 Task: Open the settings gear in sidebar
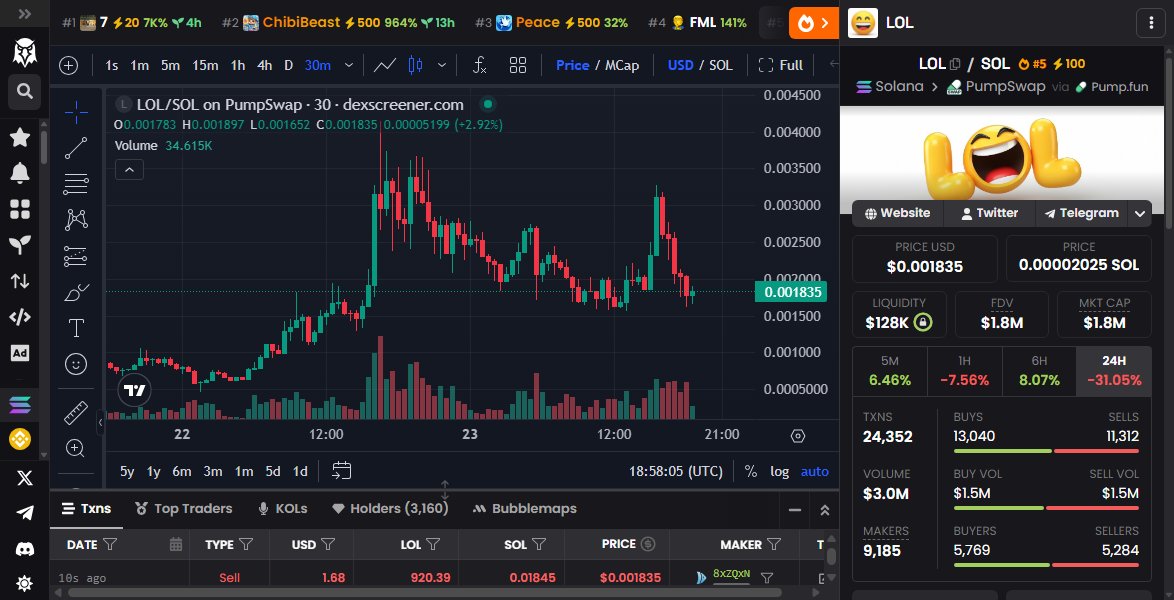tap(25, 584)
